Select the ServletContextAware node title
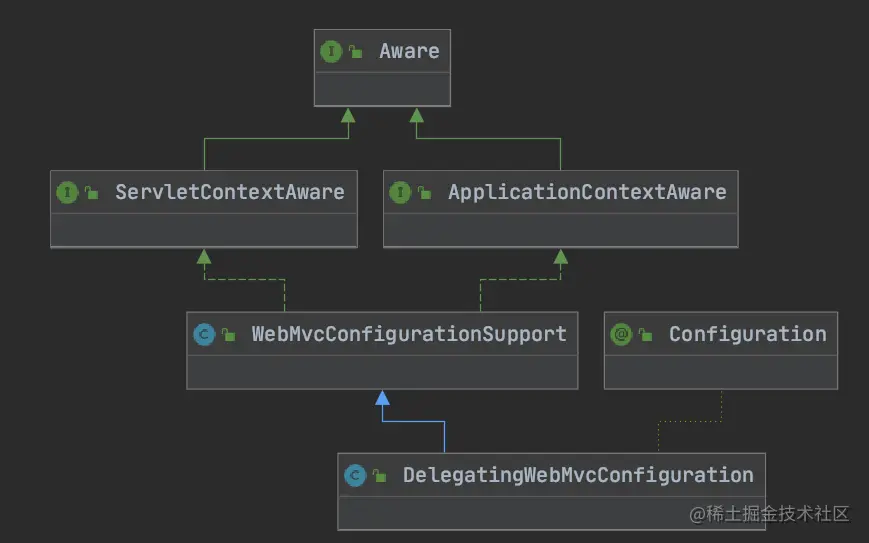 coord(229,192)
